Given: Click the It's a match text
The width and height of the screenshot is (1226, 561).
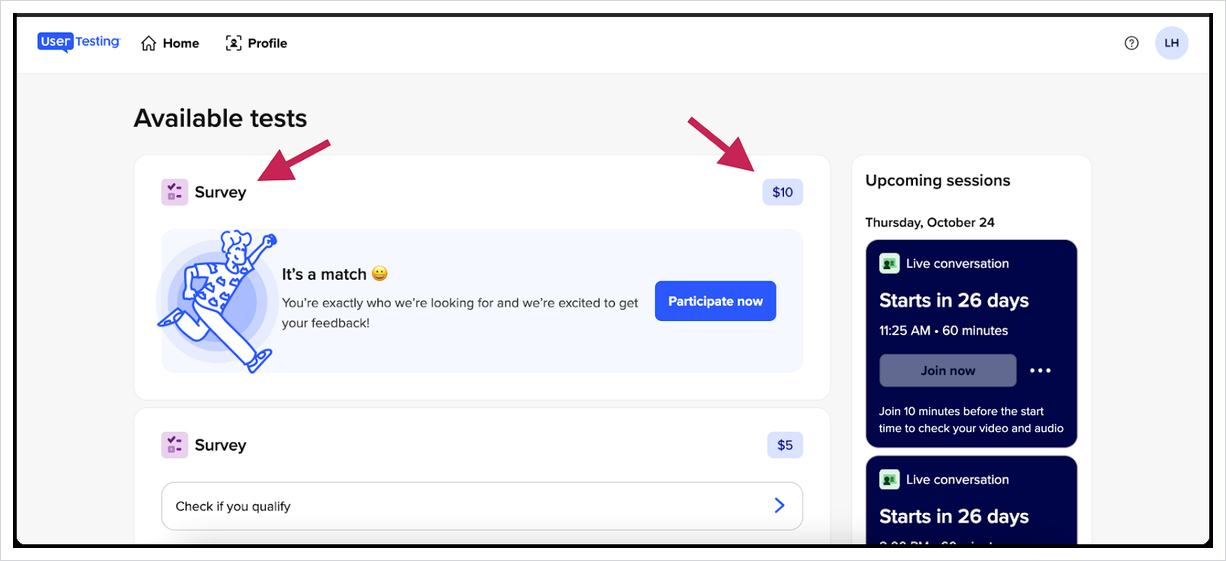Looking at the screenshot, I should [x=325, y=274].
